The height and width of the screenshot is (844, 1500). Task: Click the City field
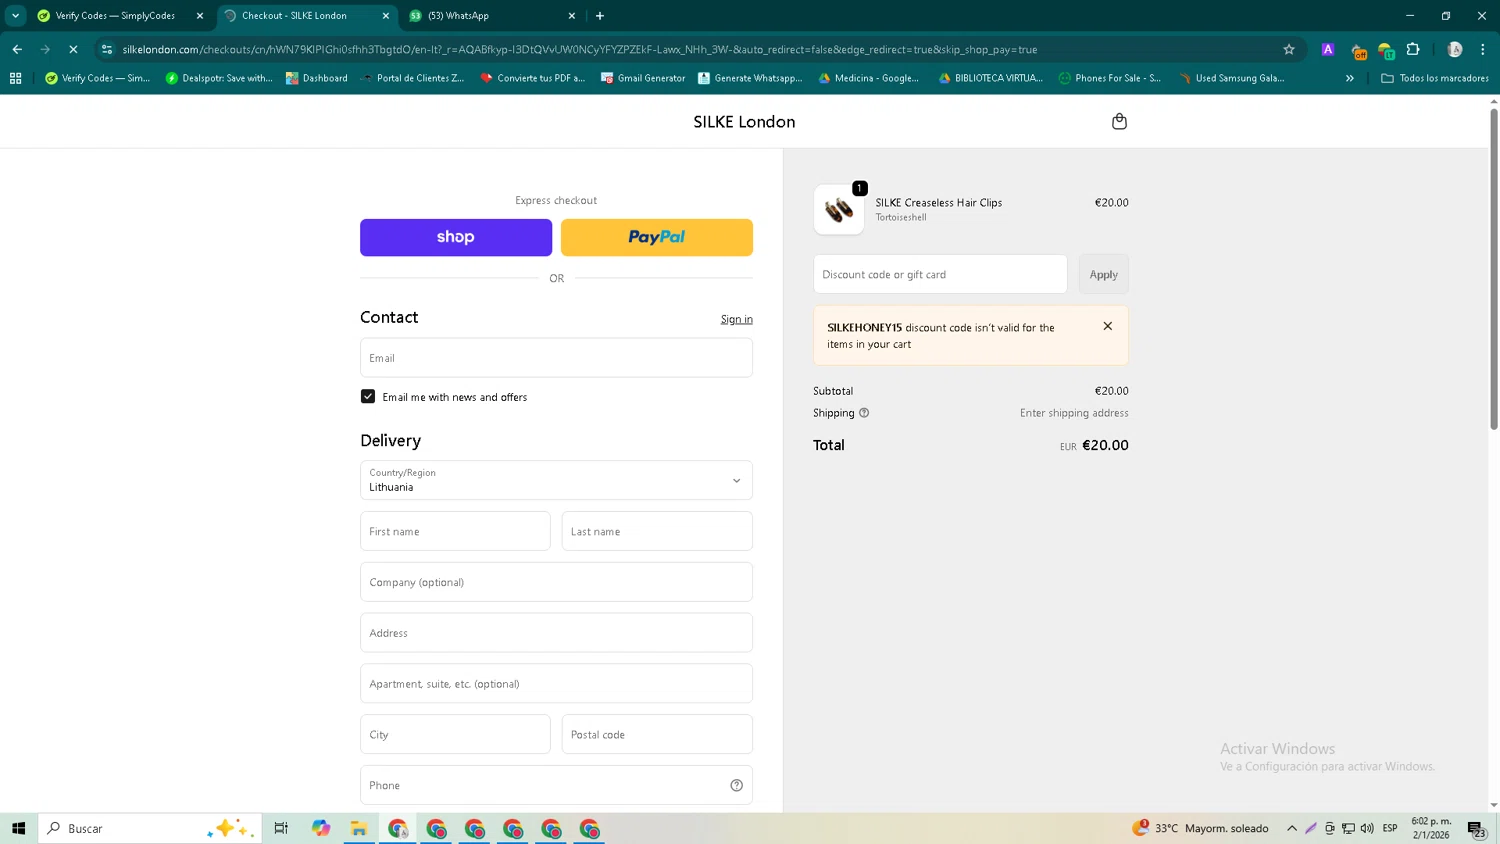click(455, 734)
